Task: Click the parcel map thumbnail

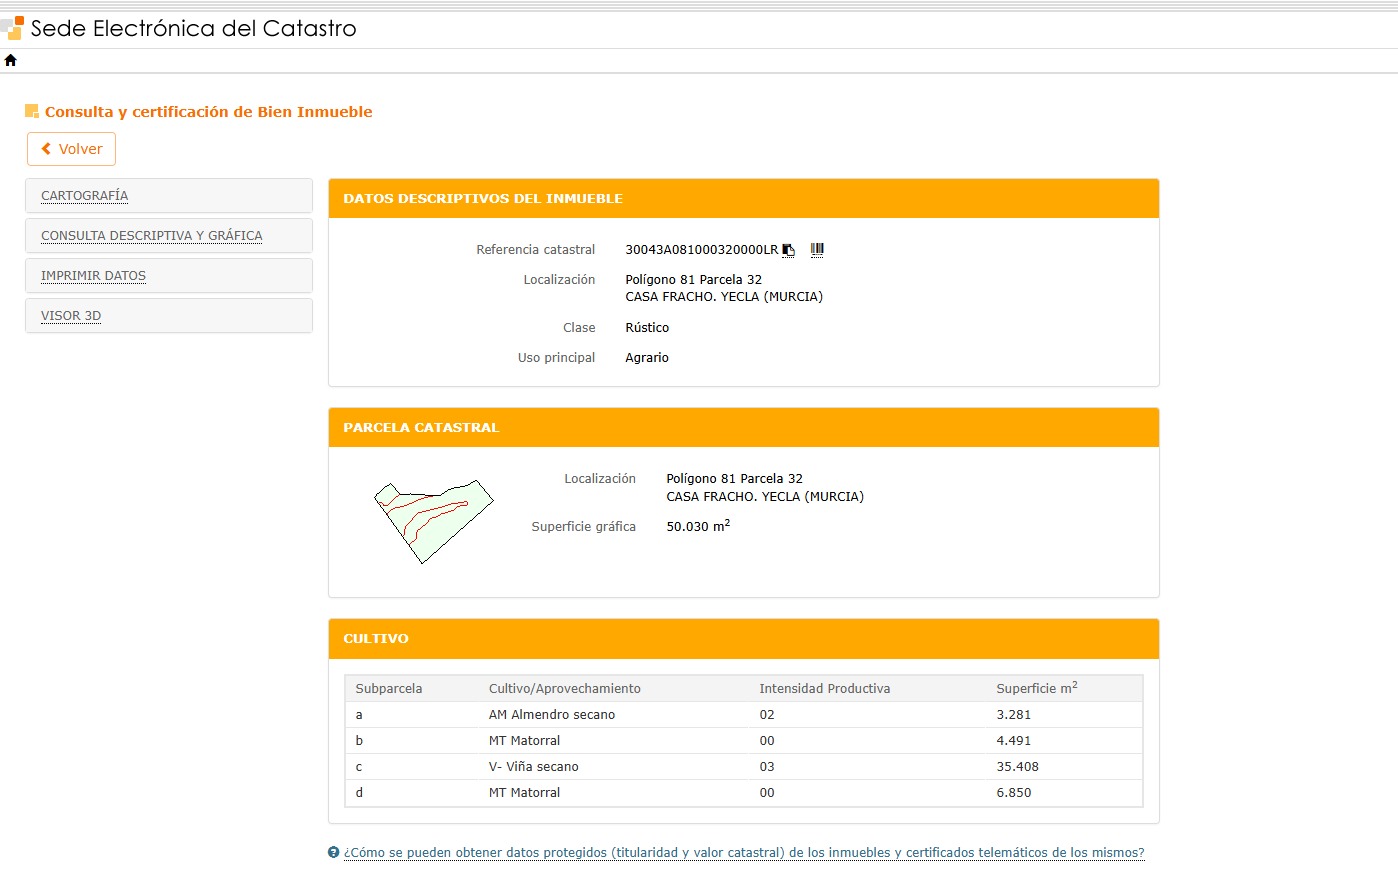Action: (433, 521)
